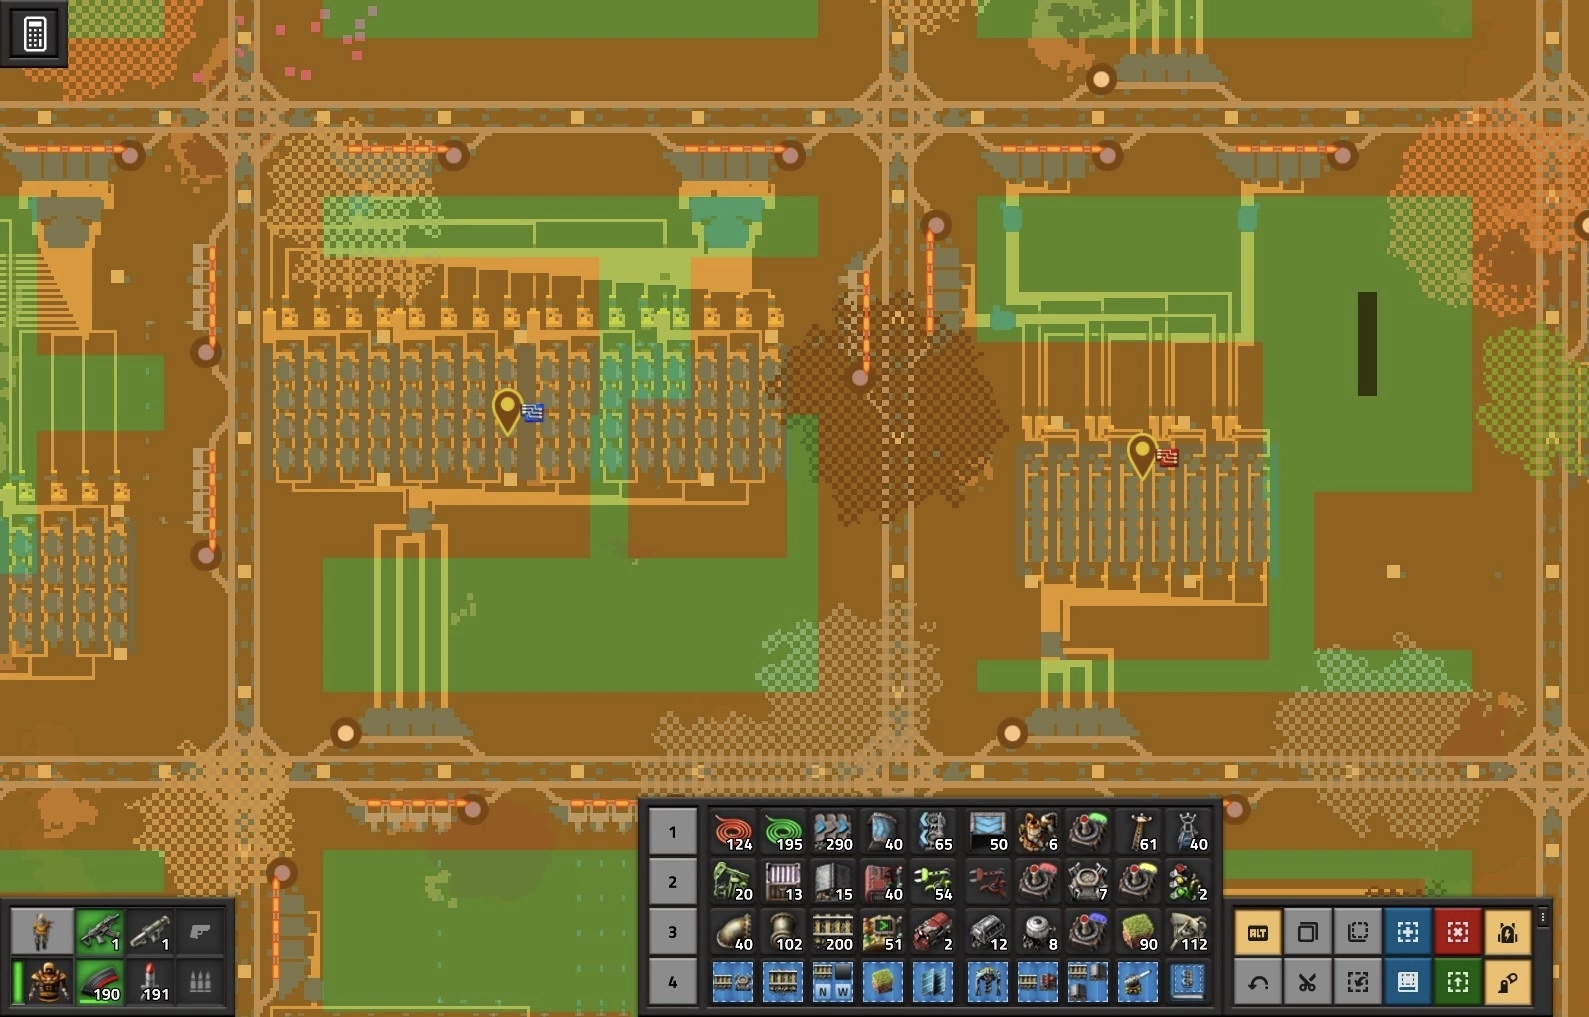The image size is (1589, 1017).
Task: Select solar panel blueprint in row 4
Action: (933, 982)
